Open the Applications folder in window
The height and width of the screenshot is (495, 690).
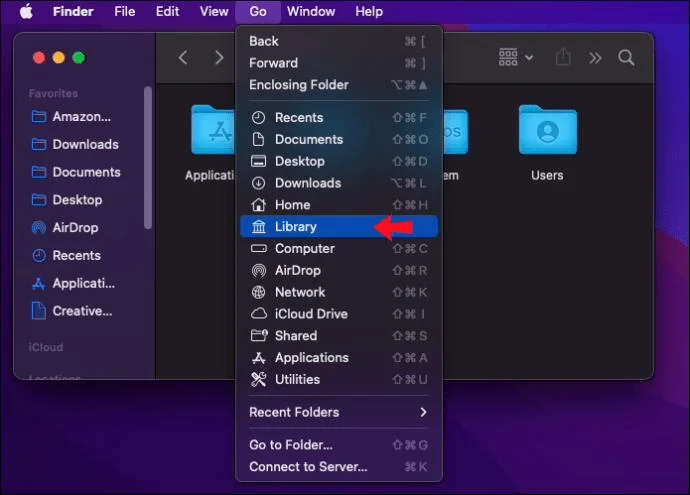point(213,130)
